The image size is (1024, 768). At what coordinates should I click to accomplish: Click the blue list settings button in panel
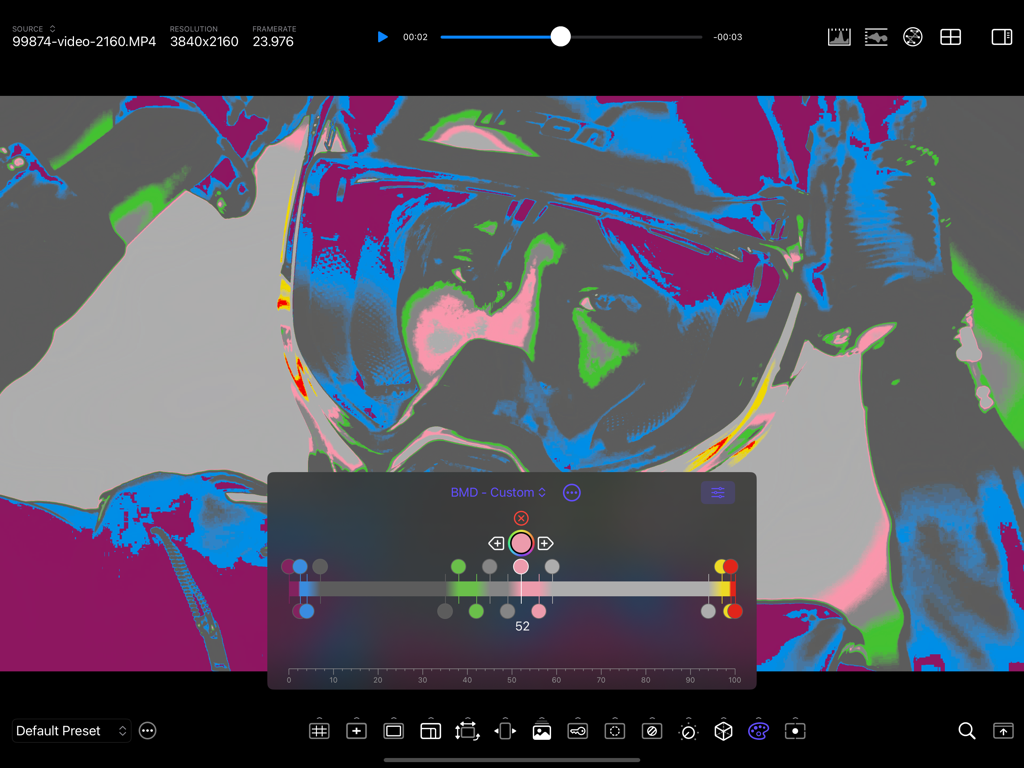(717, 492)
